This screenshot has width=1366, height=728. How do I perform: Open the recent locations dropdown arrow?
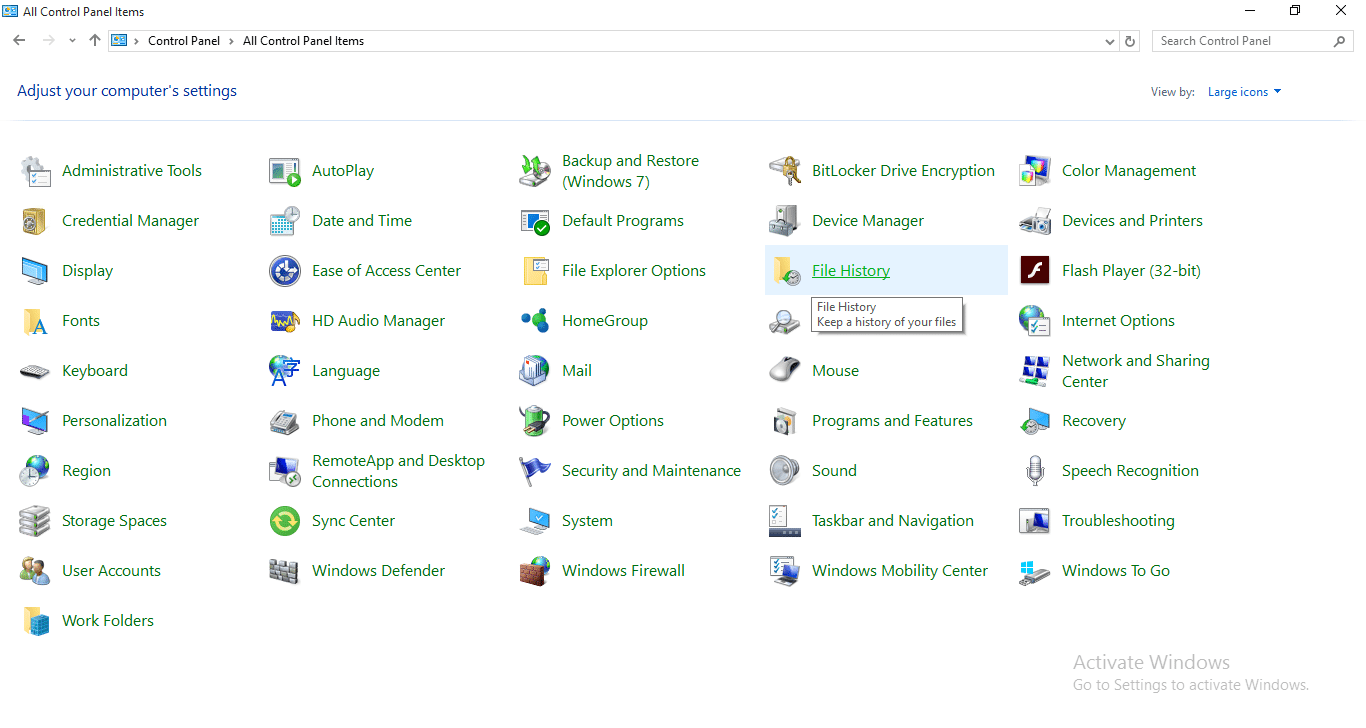click(x=72, y=41)
